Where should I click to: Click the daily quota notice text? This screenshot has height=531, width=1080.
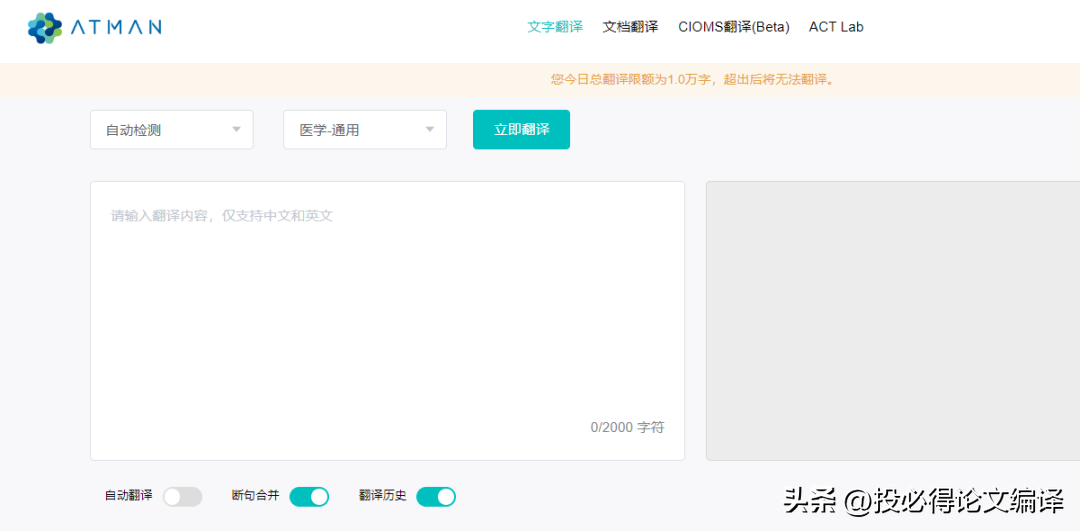tap(694, 80)
